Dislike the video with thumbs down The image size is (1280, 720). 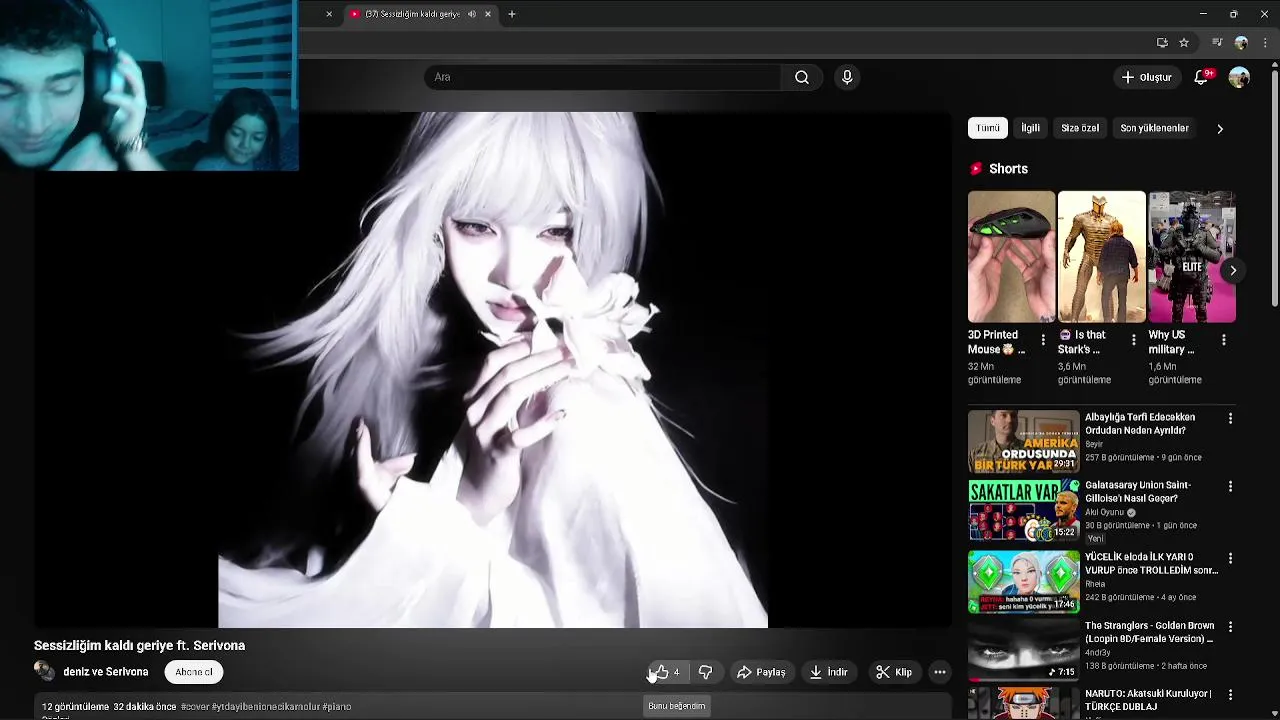coord(705,672)
